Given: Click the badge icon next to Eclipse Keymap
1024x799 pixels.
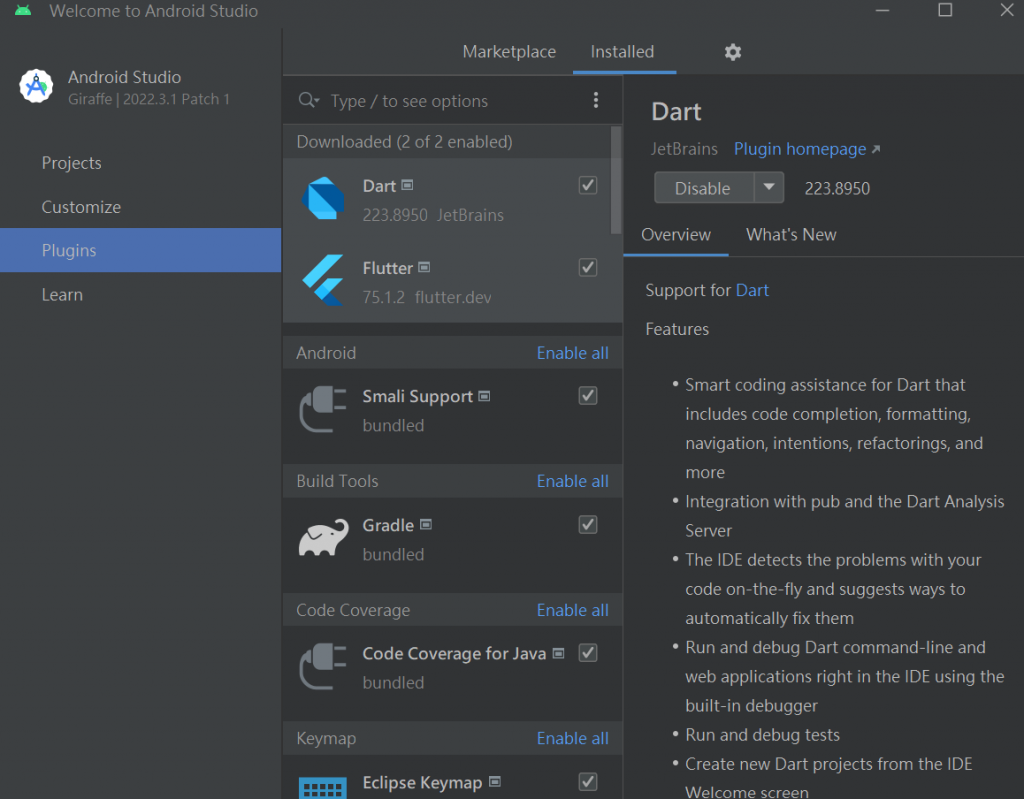Looking at the screenshot, I should 495,781.
